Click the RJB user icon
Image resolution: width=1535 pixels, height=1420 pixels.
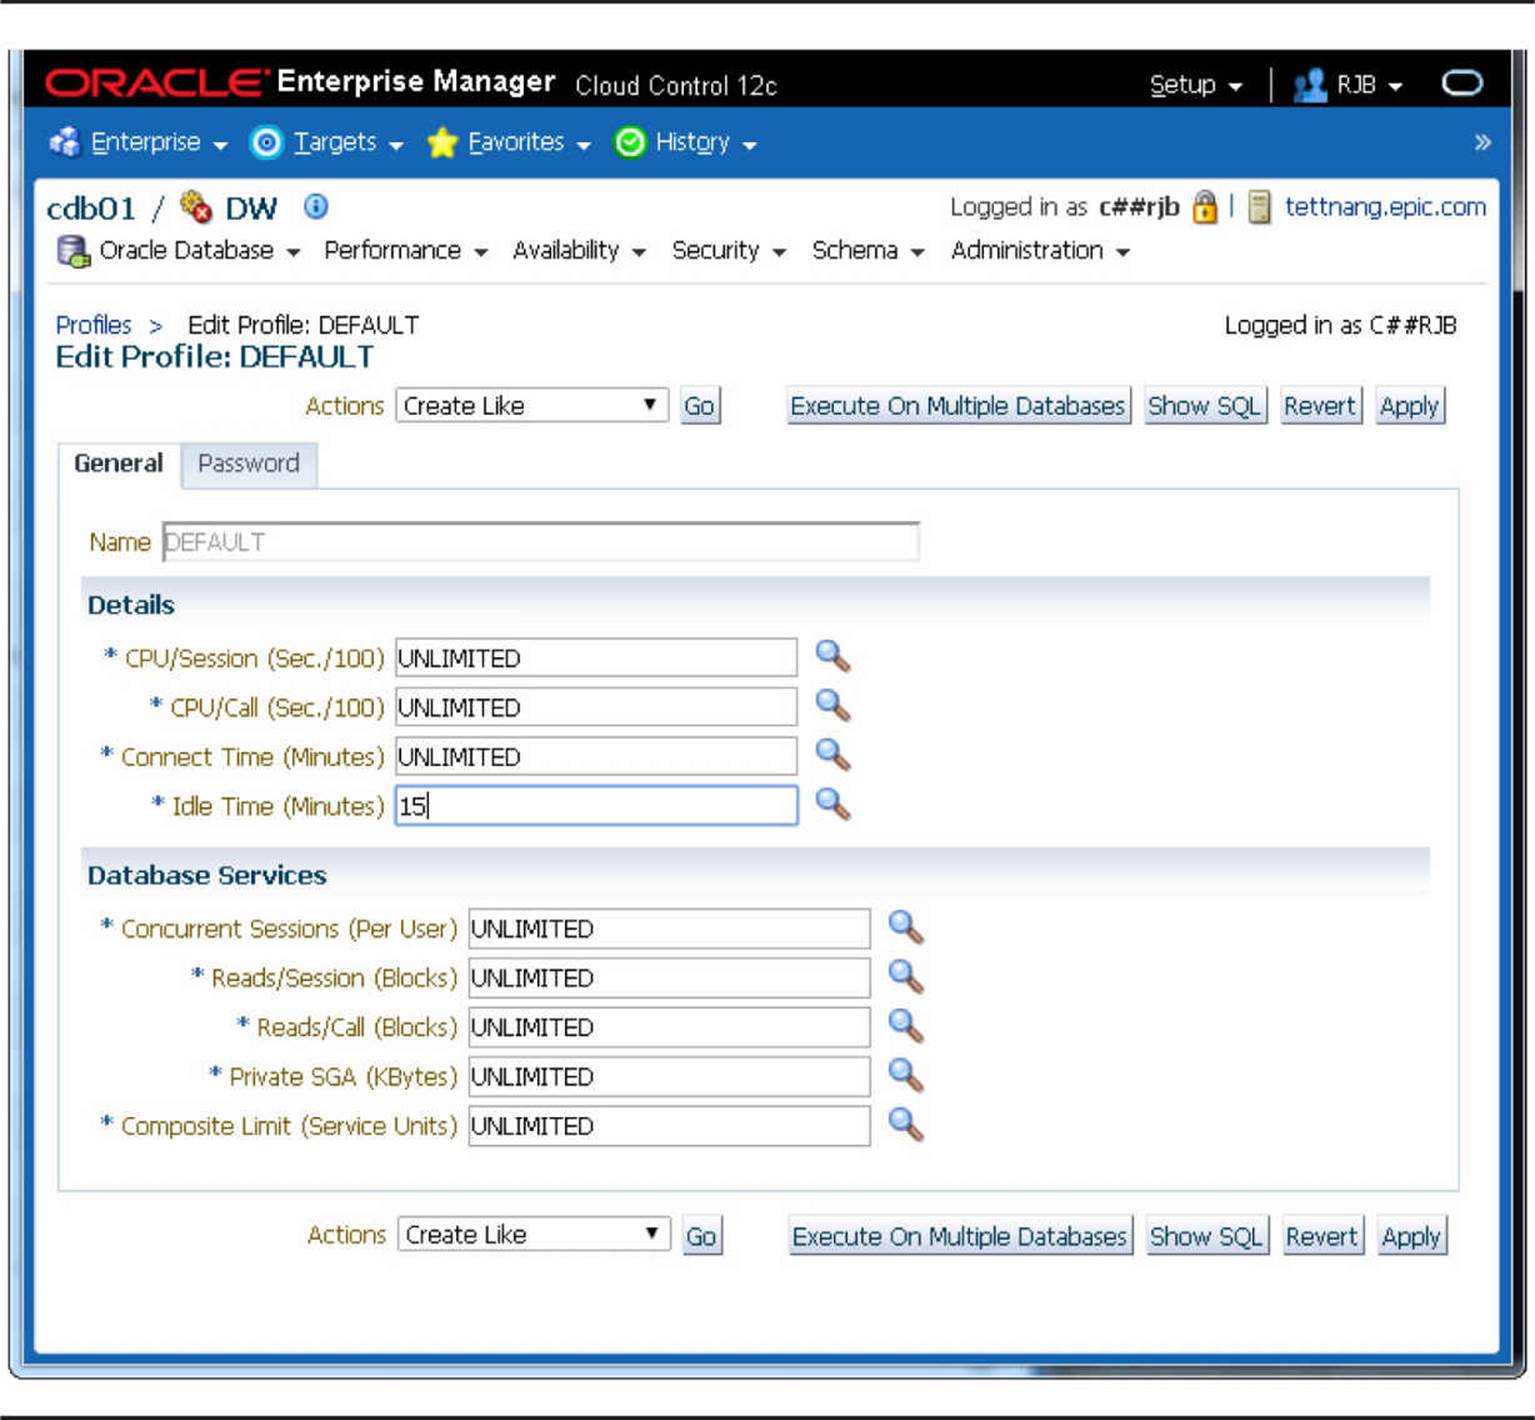coord(1309,85)
